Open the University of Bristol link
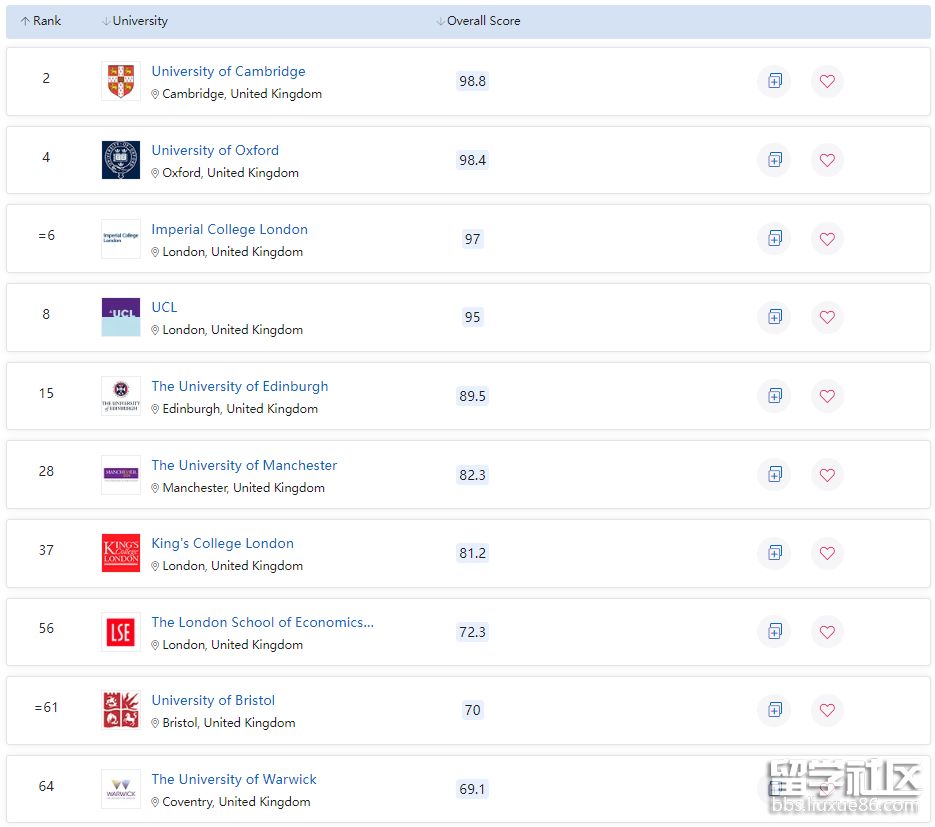This screenshot has width=935, height=827. pyautogui.click(x=213, y=700)
